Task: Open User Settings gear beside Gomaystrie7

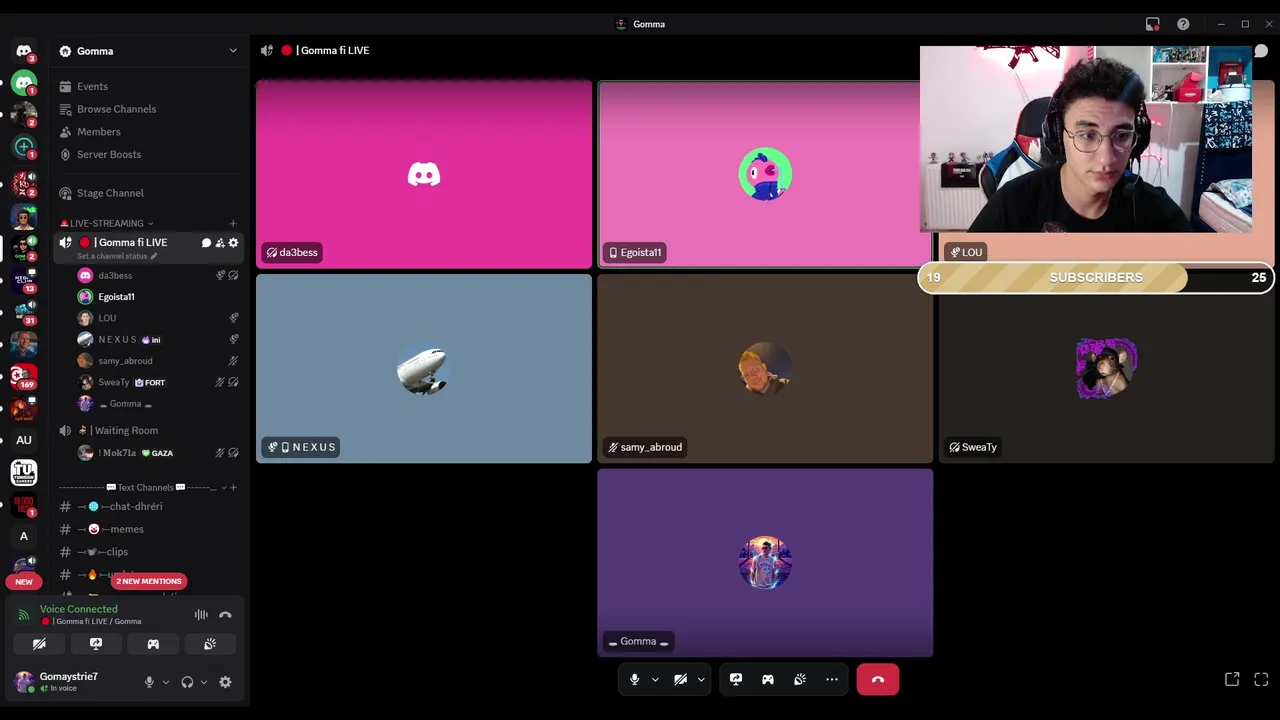Action: (225, 682)
